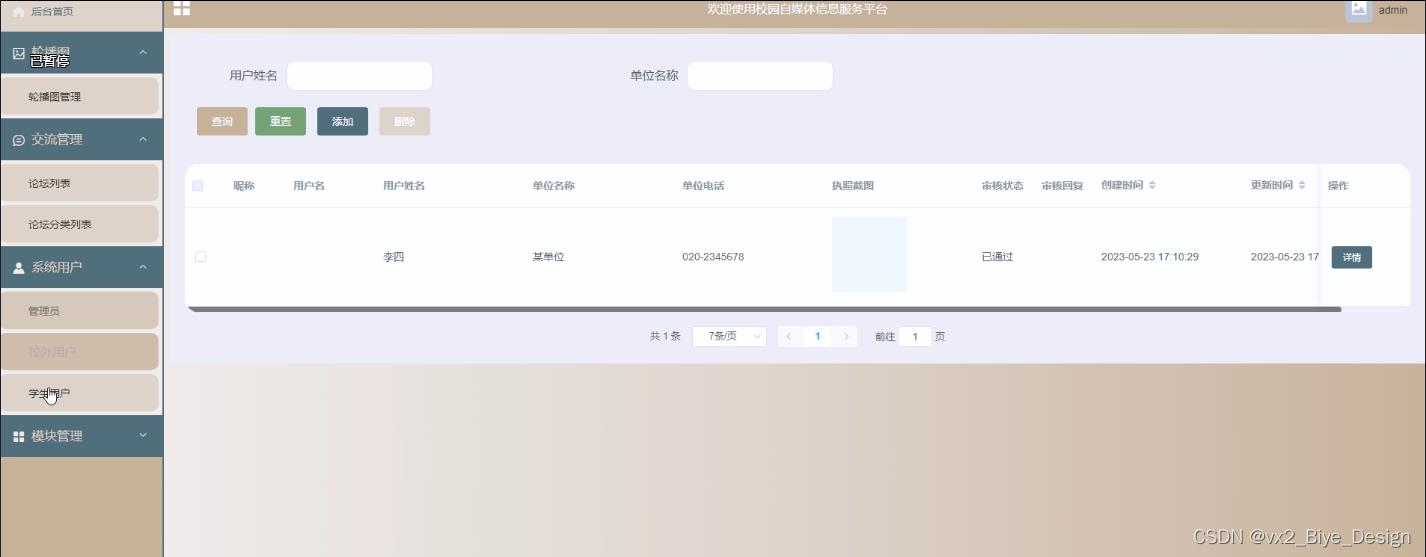Click the 2023-05-23 17:10:29 creation time cell
This screenshot has height=557, width=1426.
tap(1150, 257)
